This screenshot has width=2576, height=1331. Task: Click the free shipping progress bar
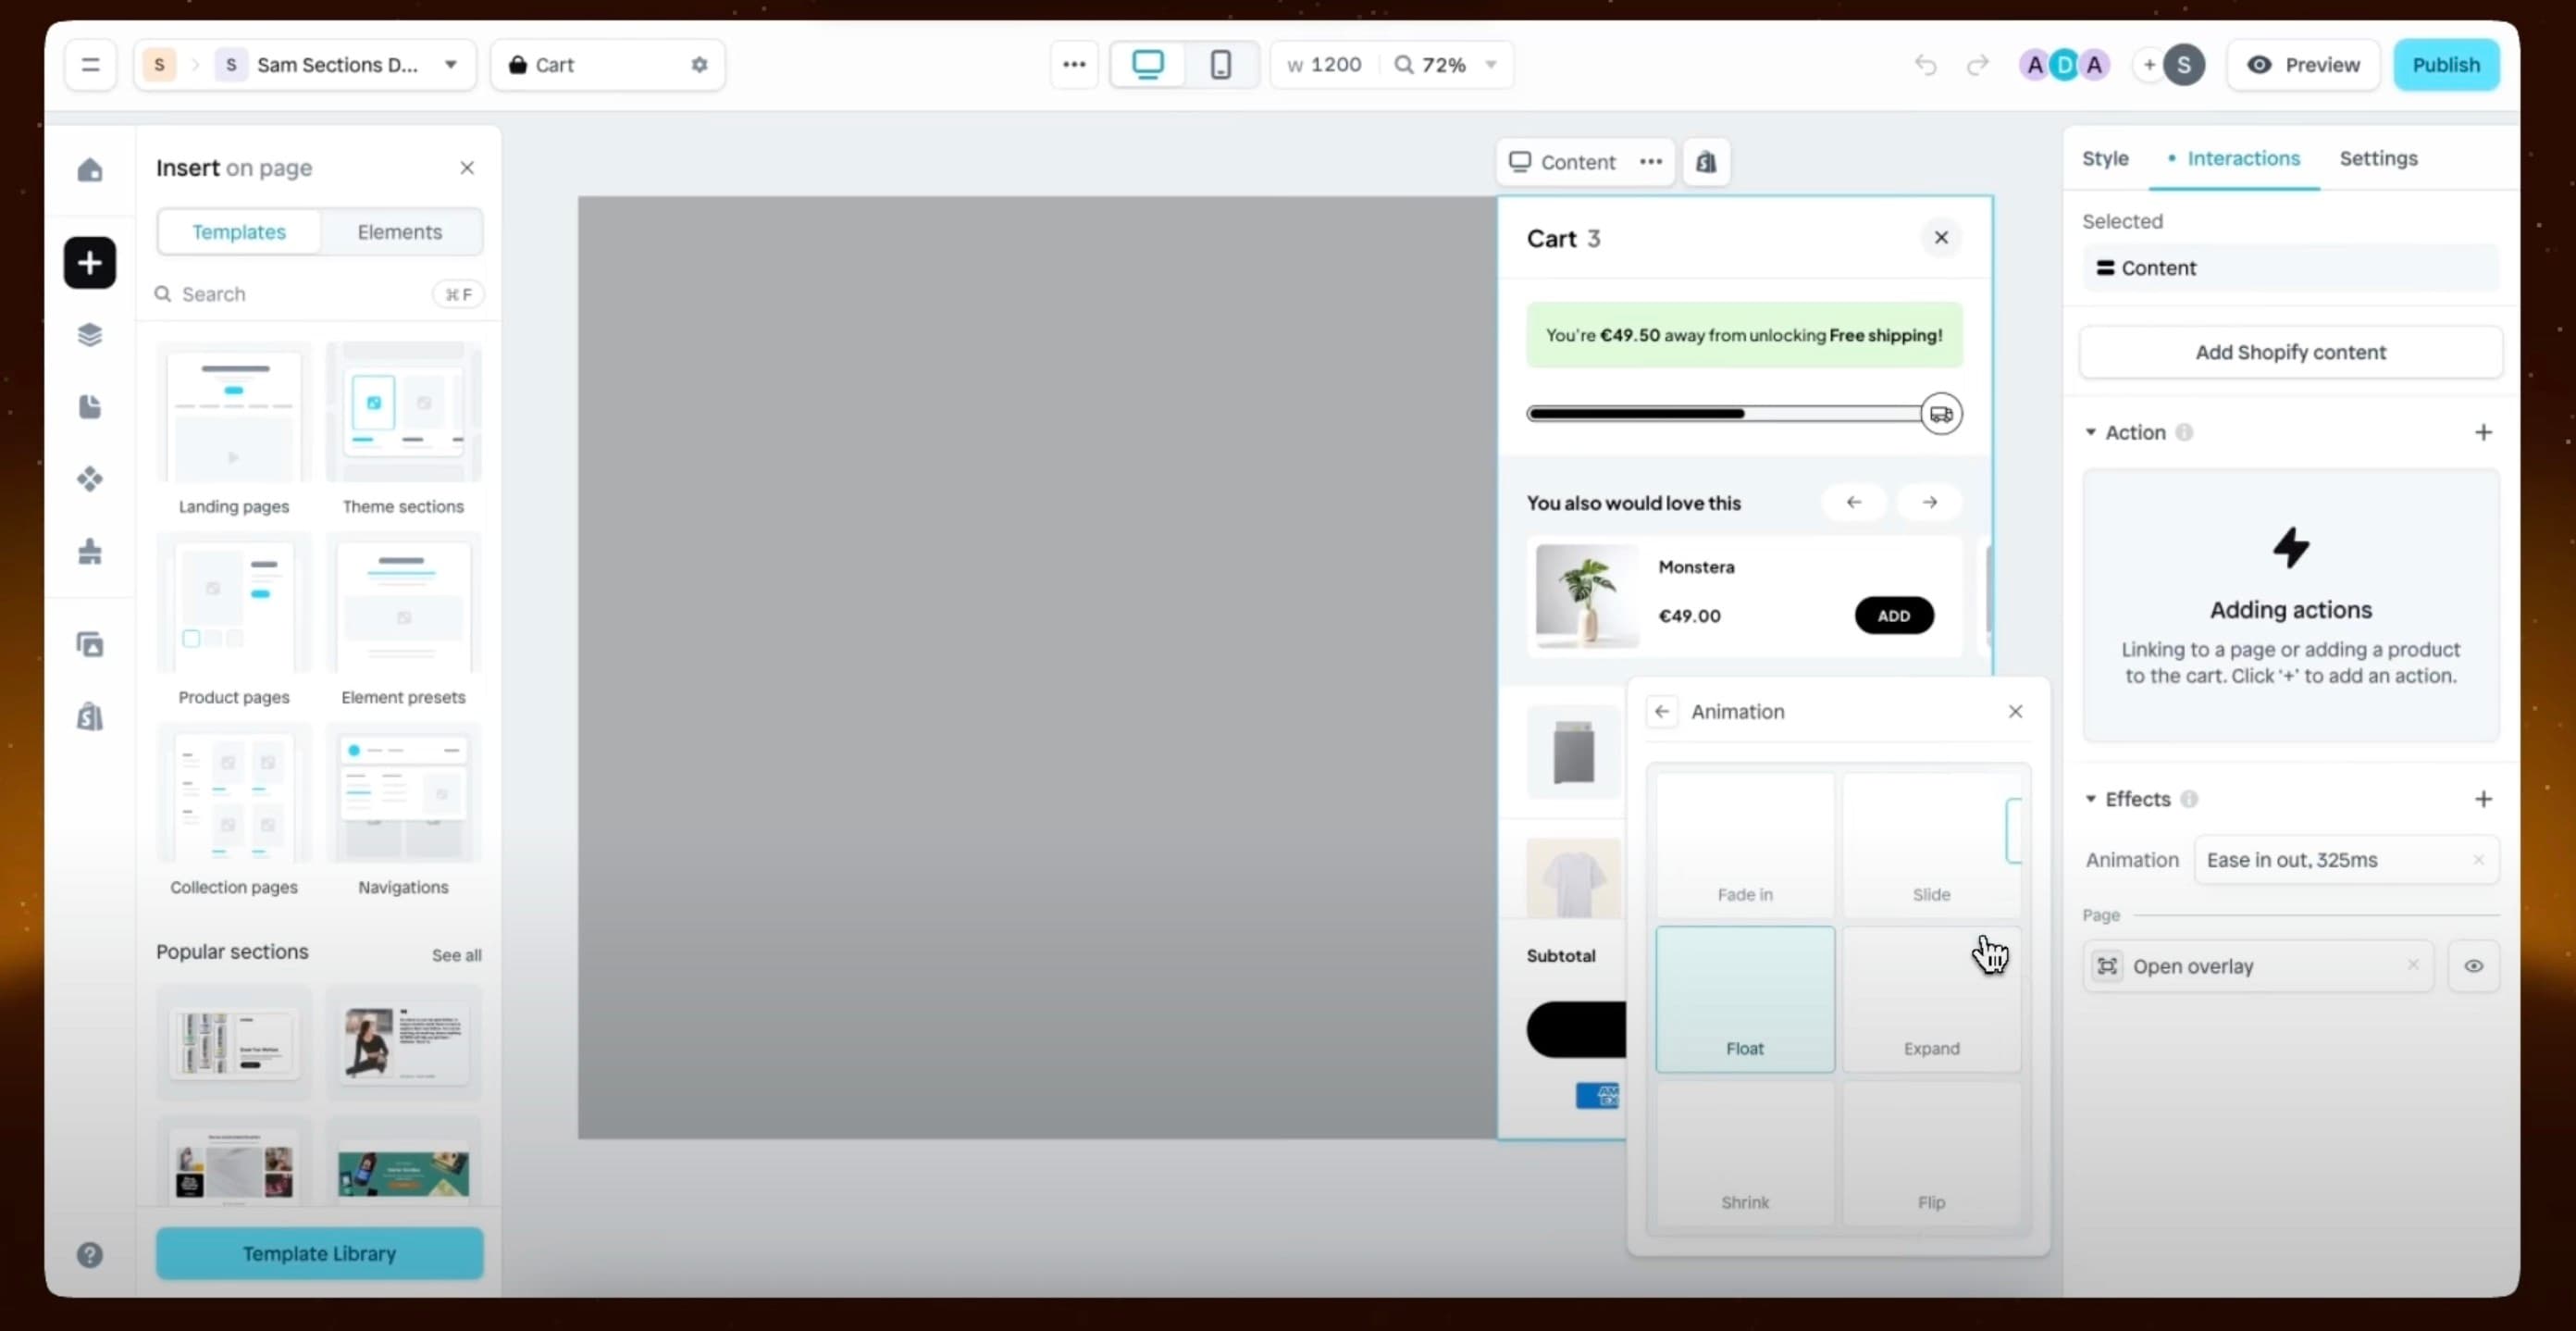click(x=1744, y=414)
